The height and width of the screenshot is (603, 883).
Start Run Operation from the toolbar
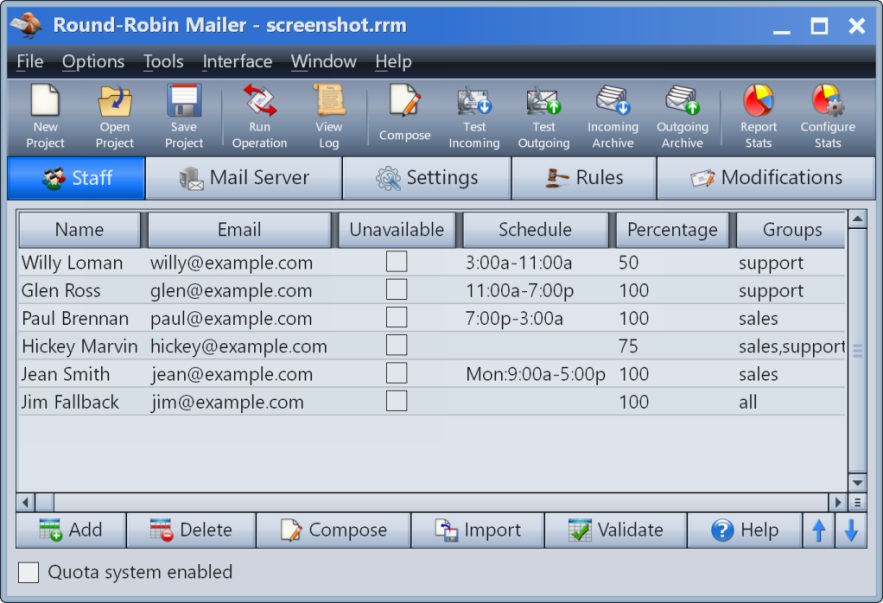tap(259, 103)
